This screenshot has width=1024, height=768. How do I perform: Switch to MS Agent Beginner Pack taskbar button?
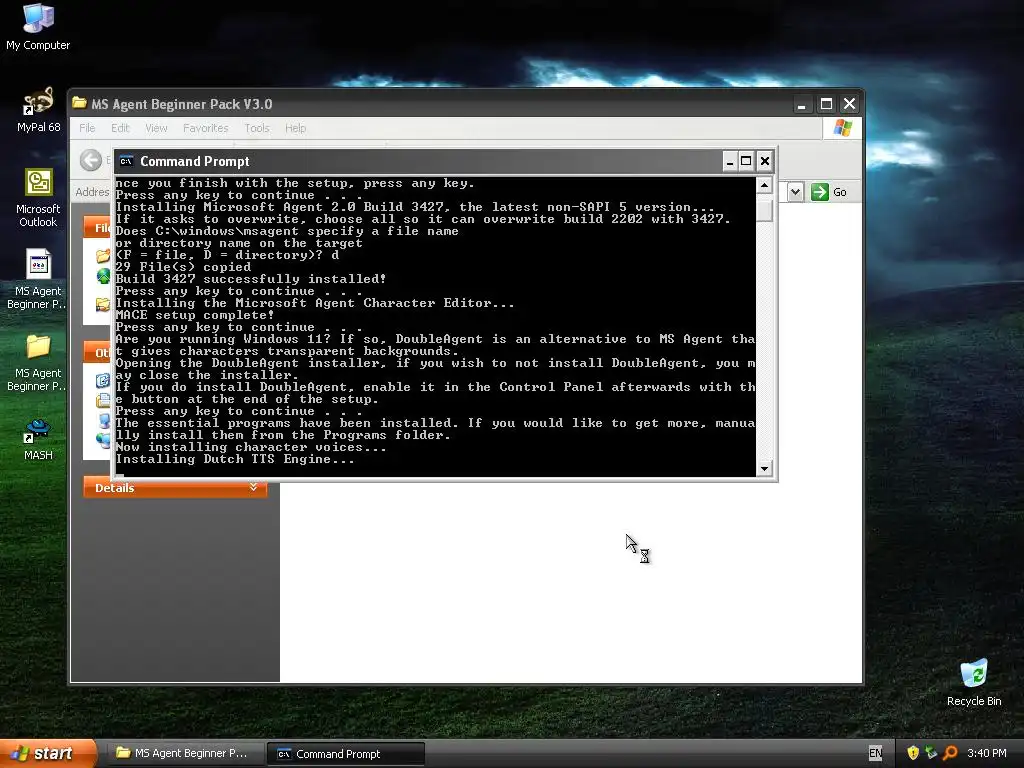pos(187,753)
